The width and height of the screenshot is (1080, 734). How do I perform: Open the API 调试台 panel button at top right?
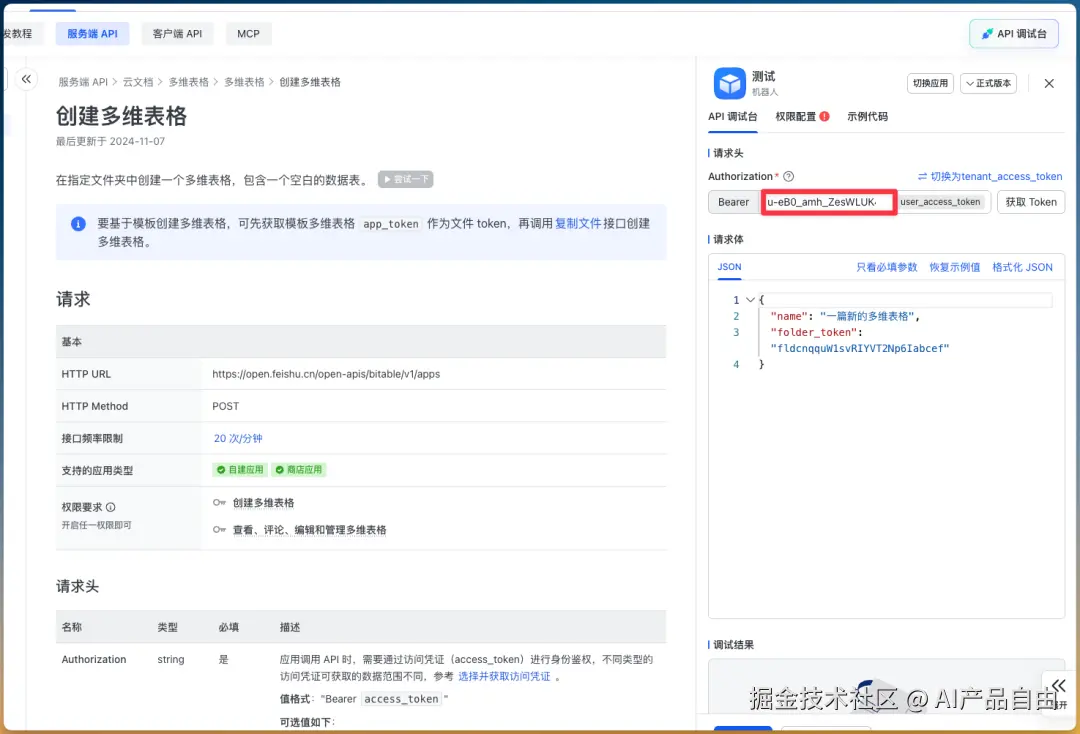pos(1014,33)
